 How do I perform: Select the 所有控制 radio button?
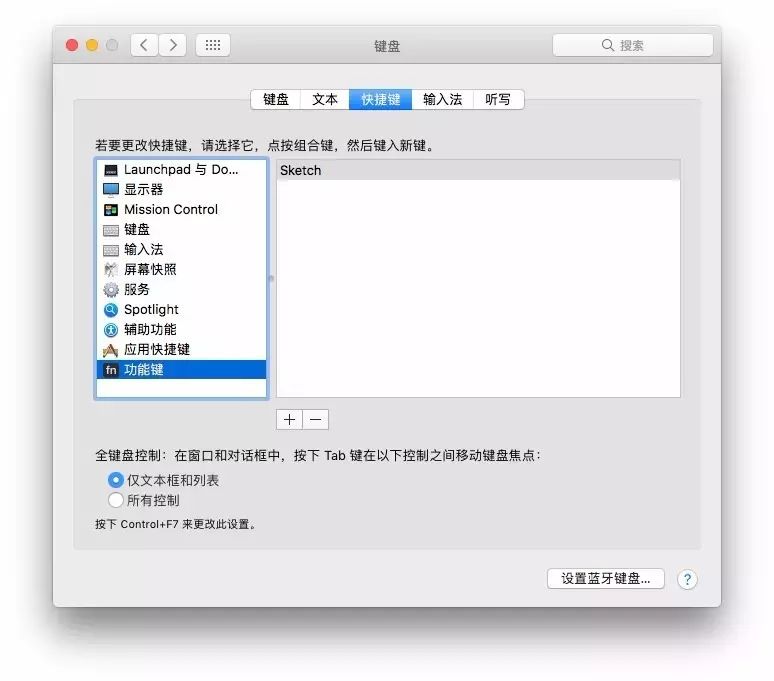pyautogui.click(x=116, y=500)
